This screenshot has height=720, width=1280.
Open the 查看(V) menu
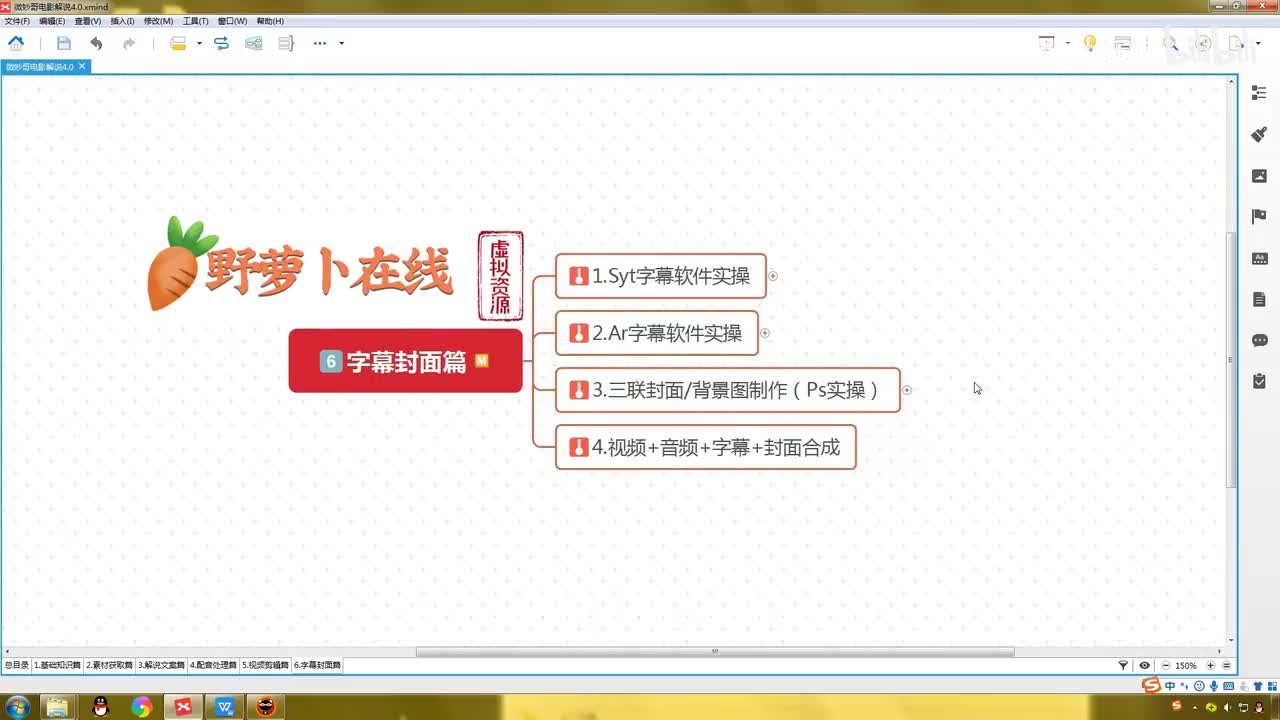tap(88, 21)
